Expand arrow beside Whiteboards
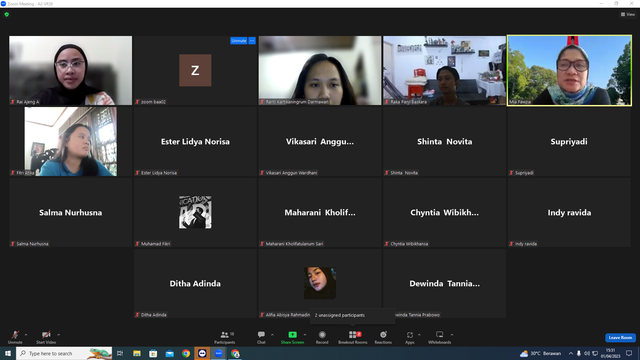Screen dimensions: 640x360 [451, 335]
